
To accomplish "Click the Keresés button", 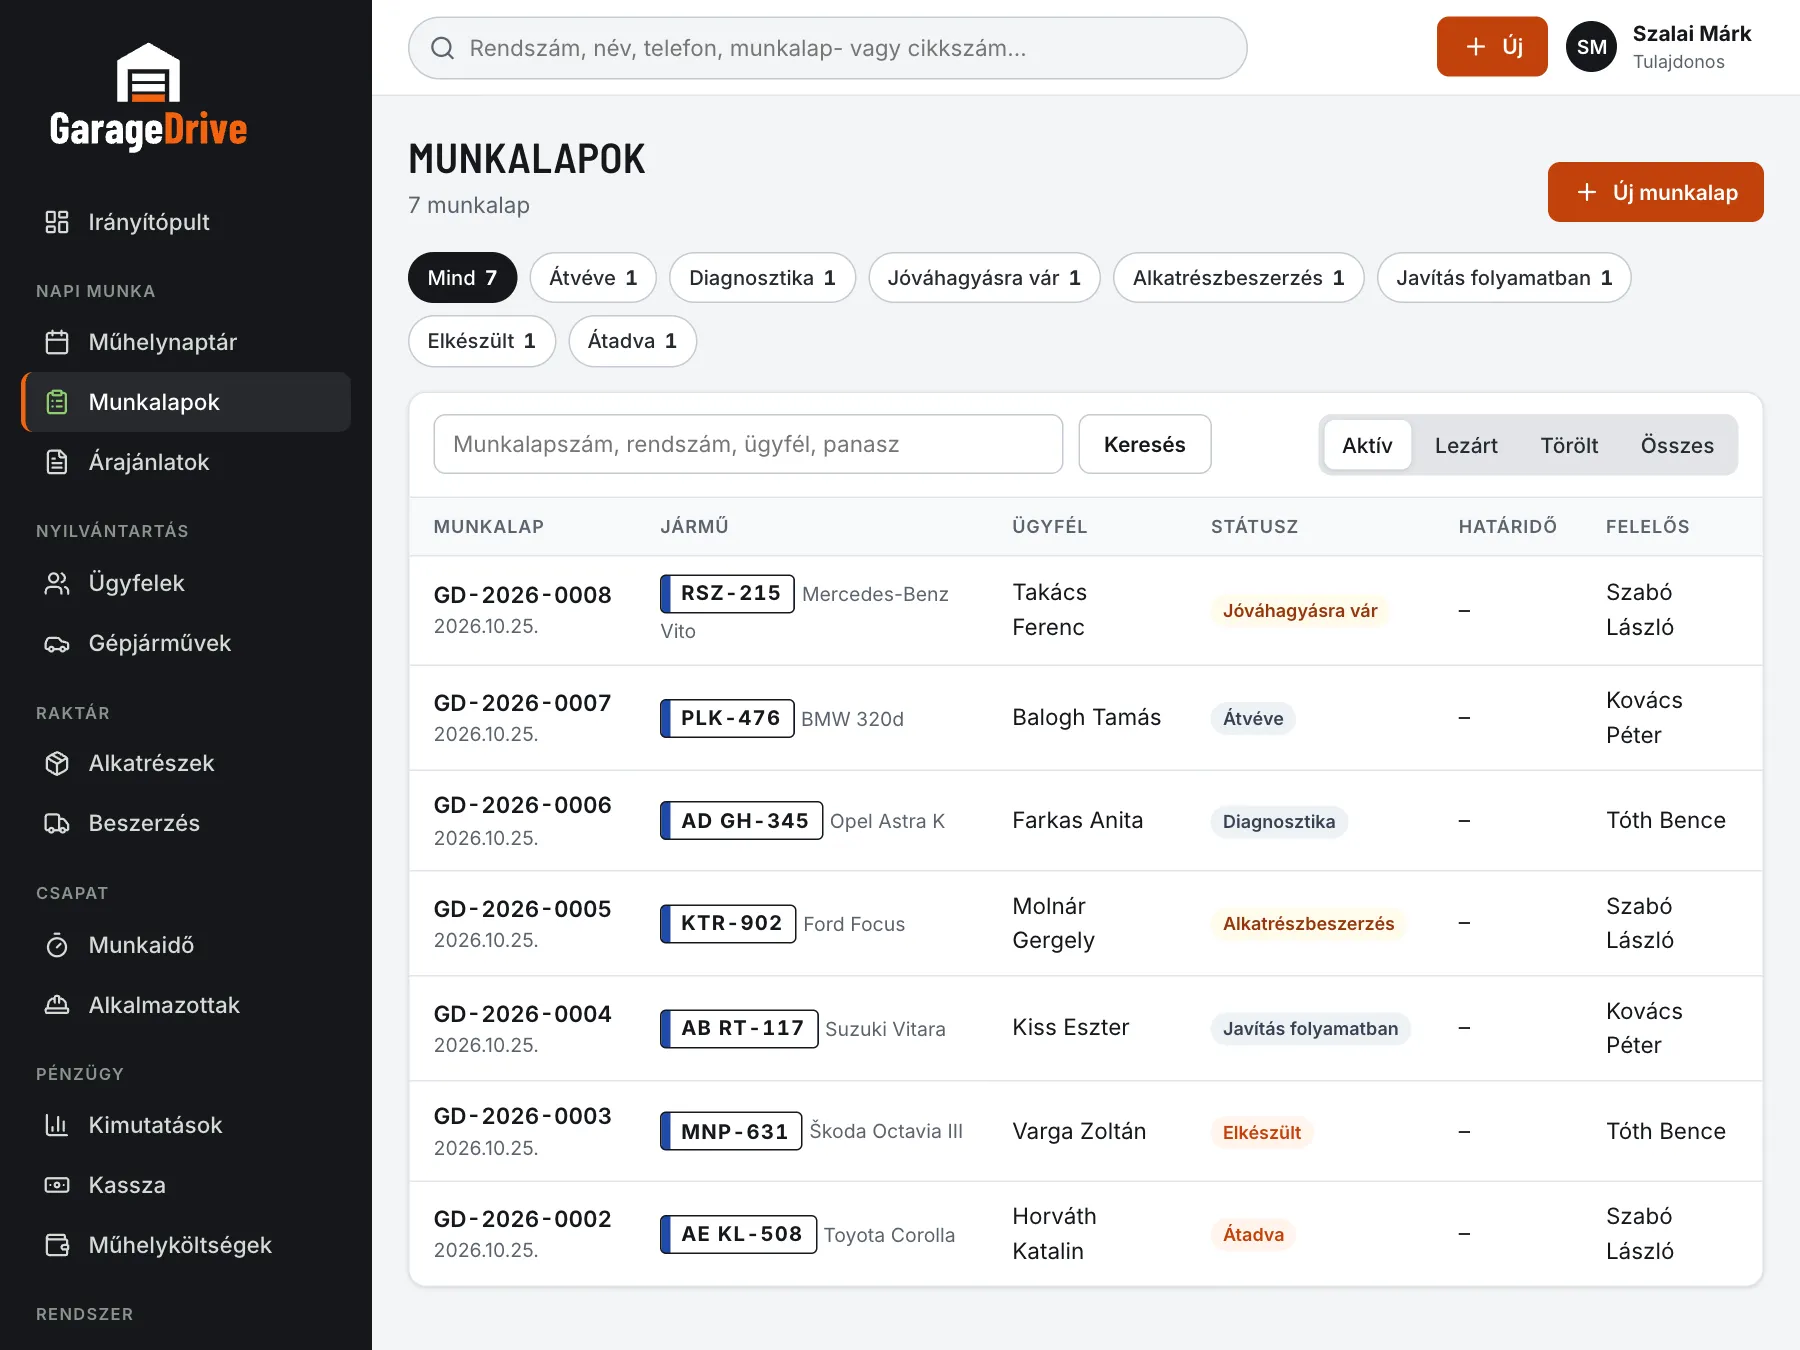I will click(1145, 444).
